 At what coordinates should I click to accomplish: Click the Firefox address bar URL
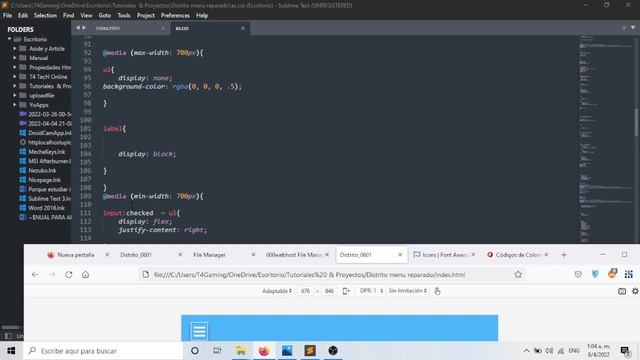point(309,275)
